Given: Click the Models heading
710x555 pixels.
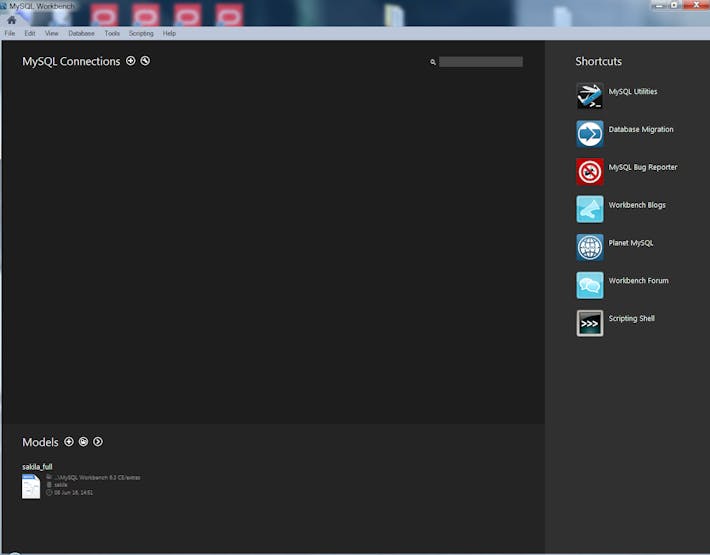Looking at the screenshot, I should (x=40, y=442).
